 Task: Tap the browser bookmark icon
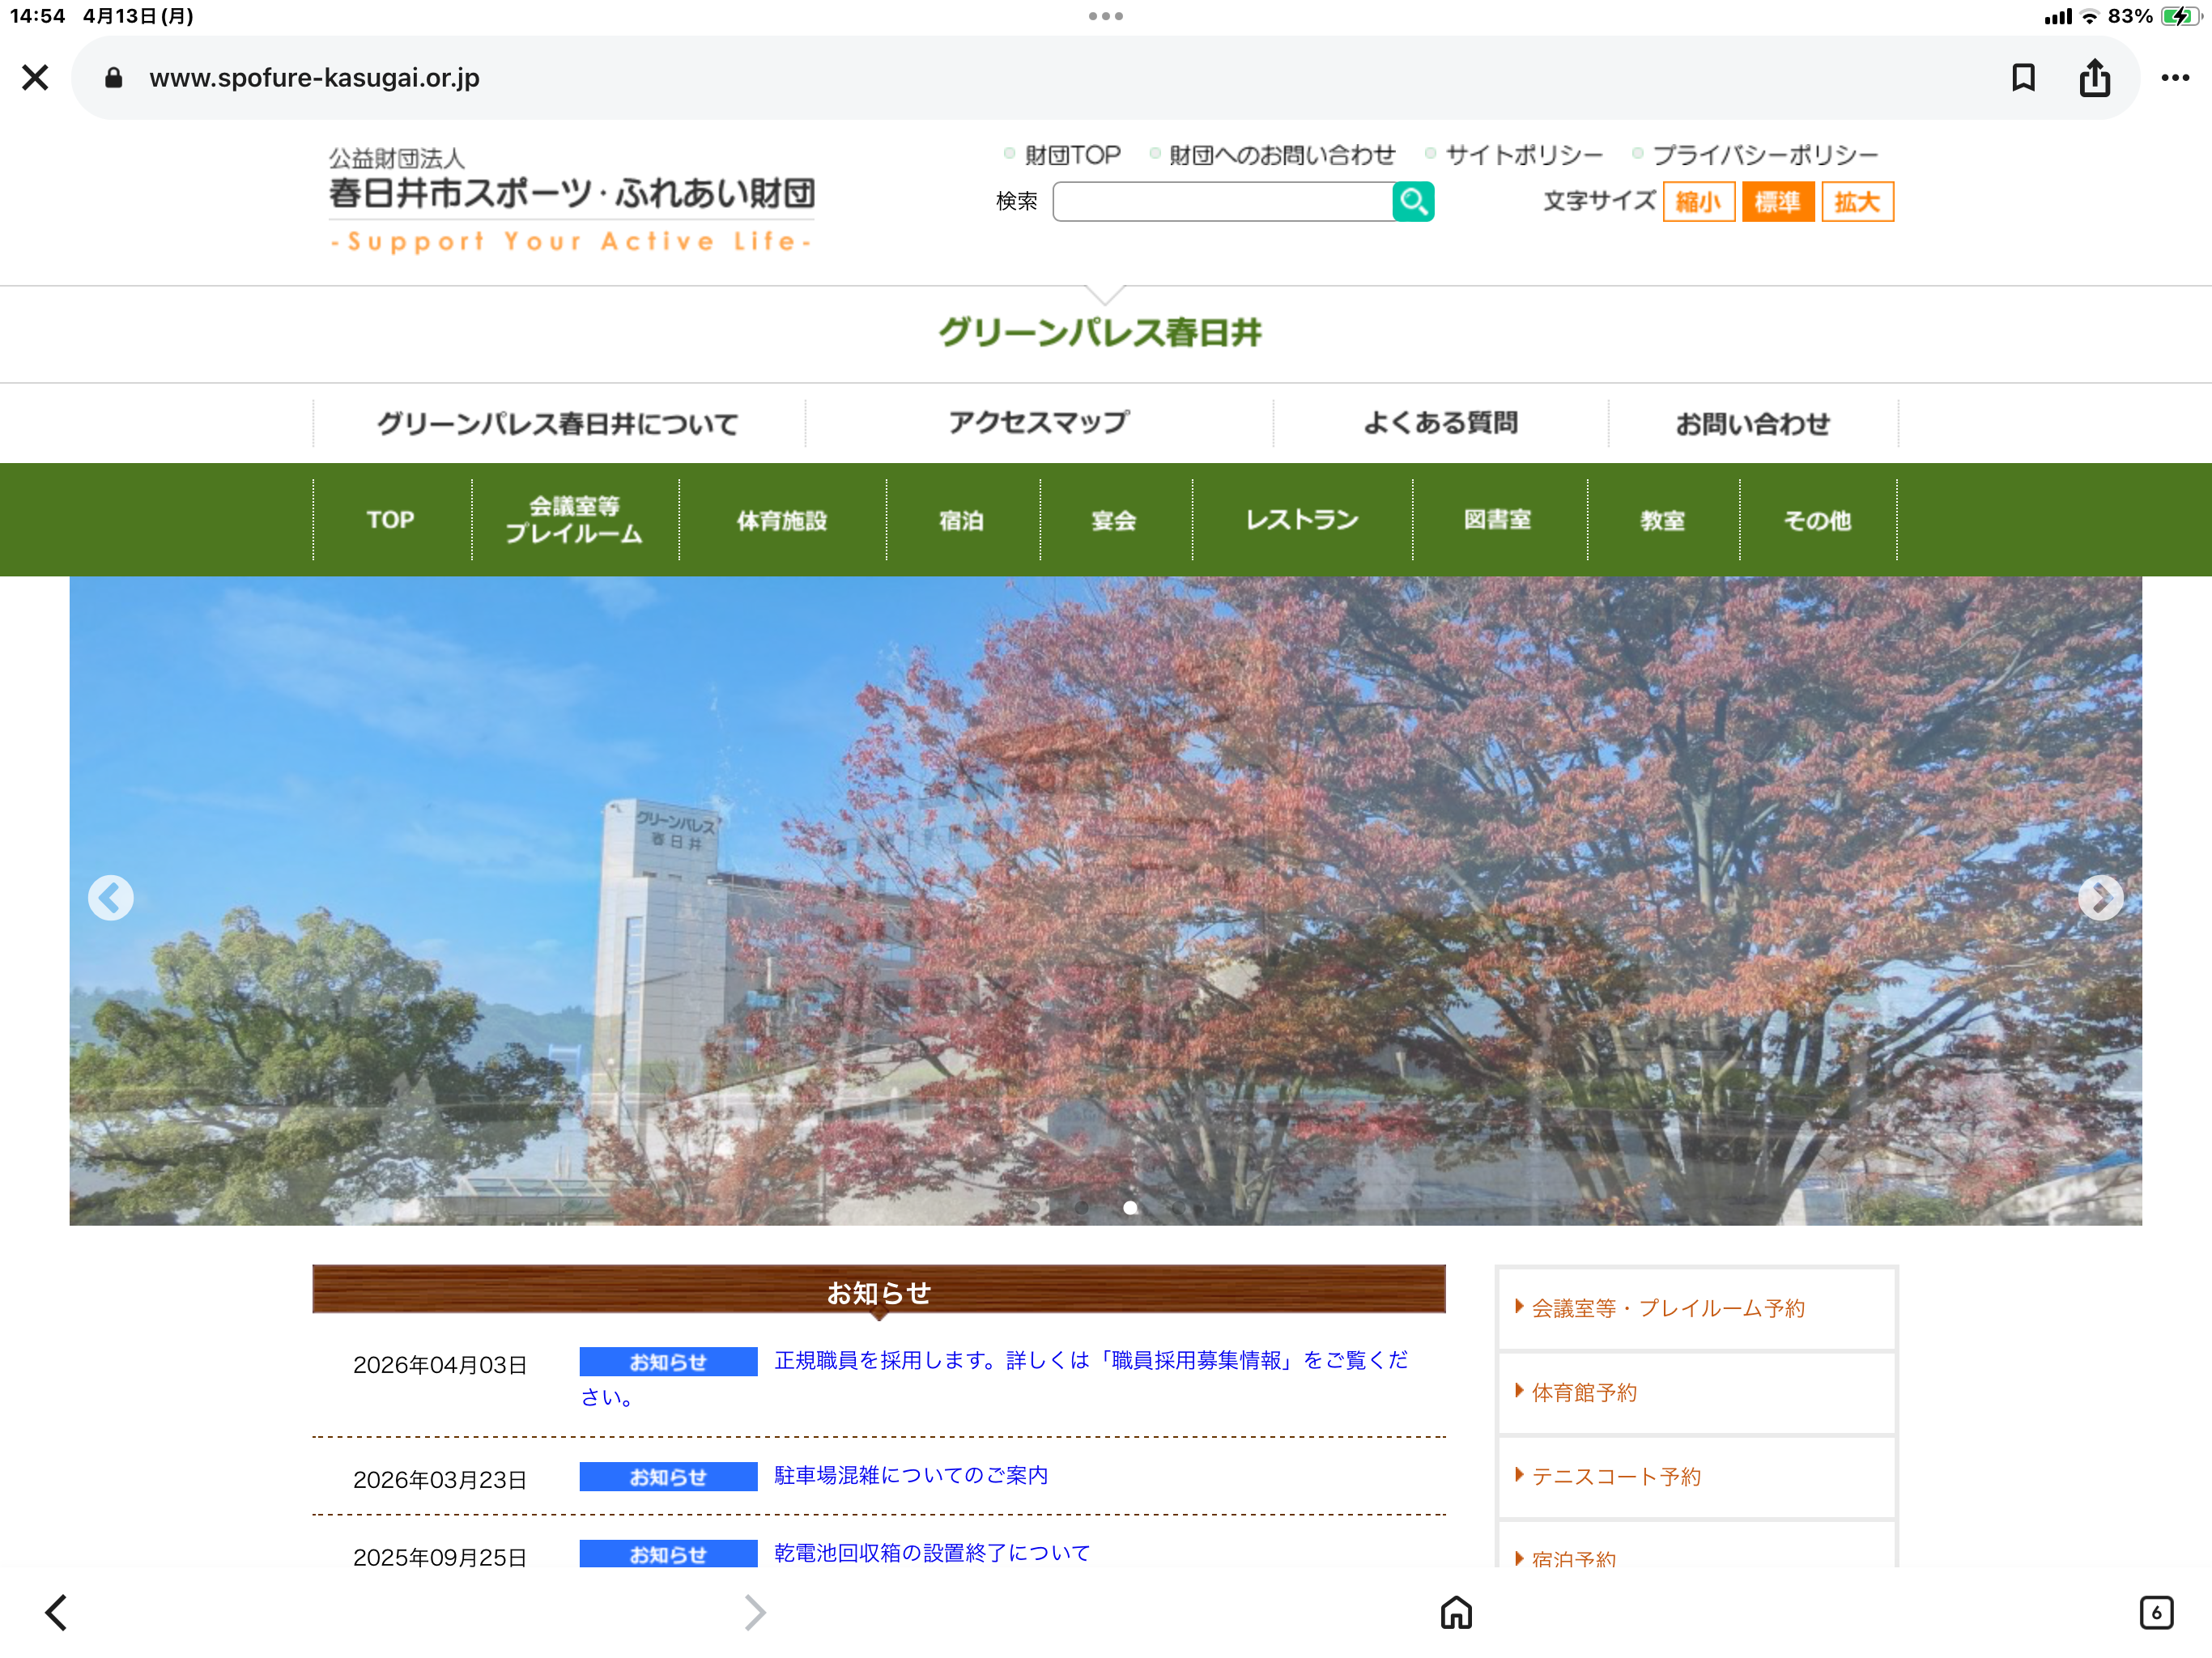click(x=2023, y=78)
